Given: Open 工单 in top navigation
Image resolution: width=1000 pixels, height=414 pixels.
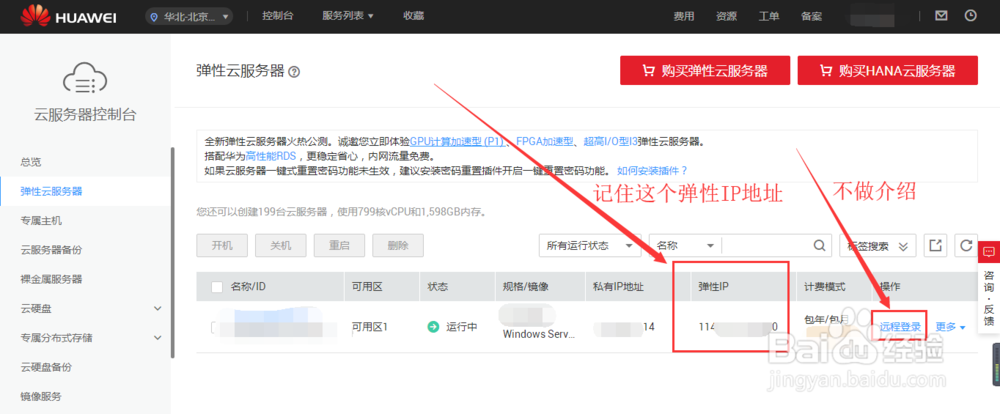Looking at the screenshot, I should point(769,17).
